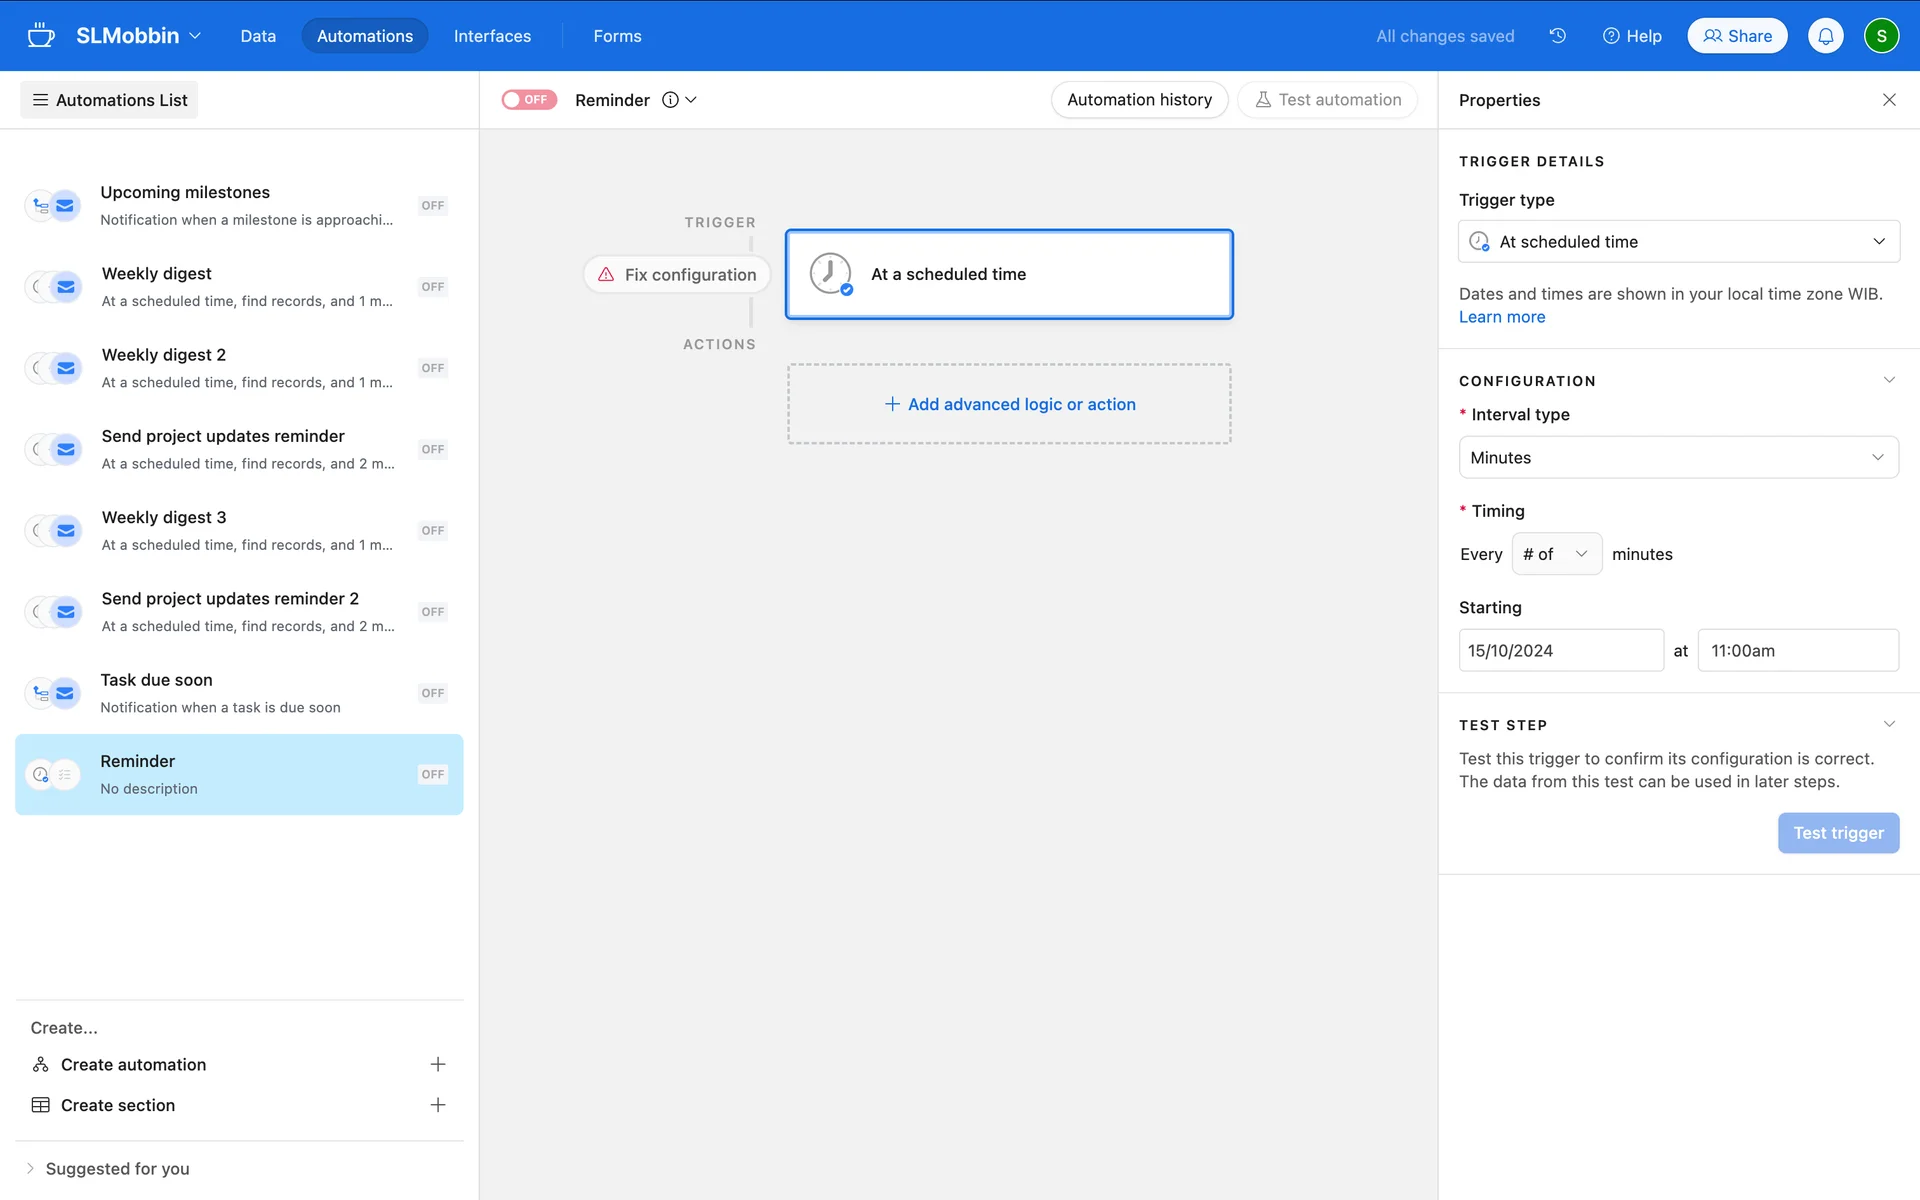Open the '# of' minutes dropdown
The width and height of the screenshot is (1920, 1200).
pos(1555,554)
